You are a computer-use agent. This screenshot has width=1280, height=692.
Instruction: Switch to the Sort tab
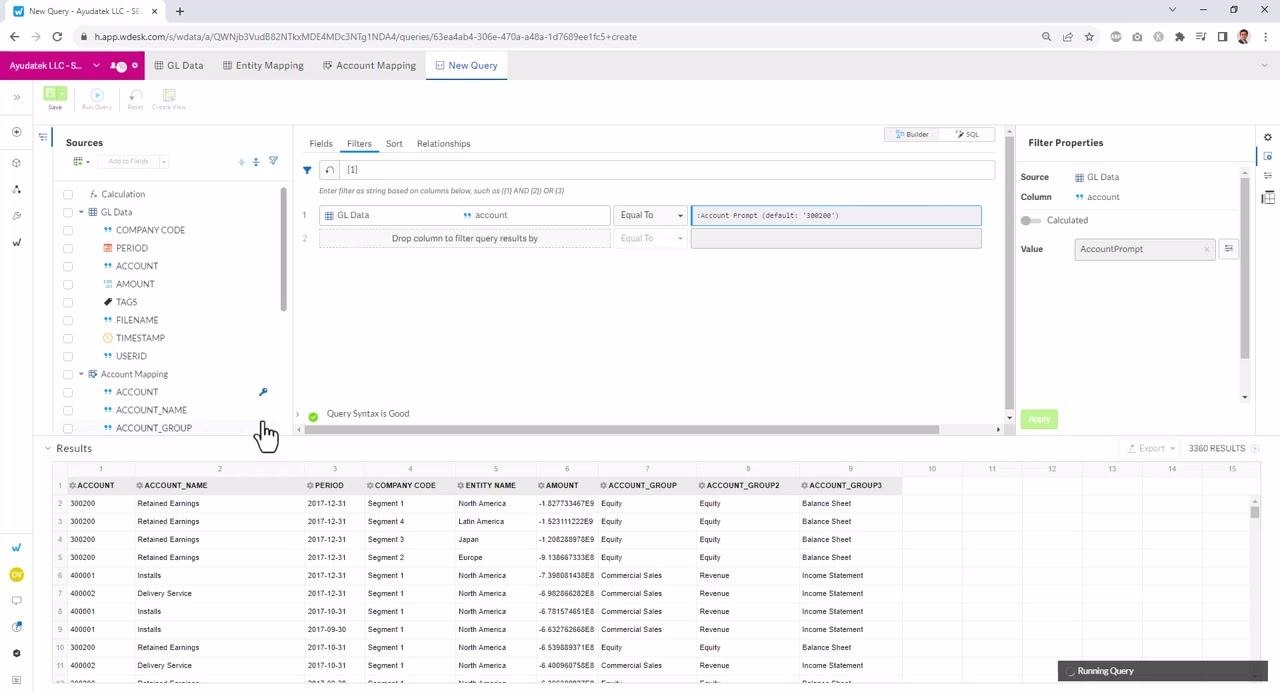coord(394,143)
